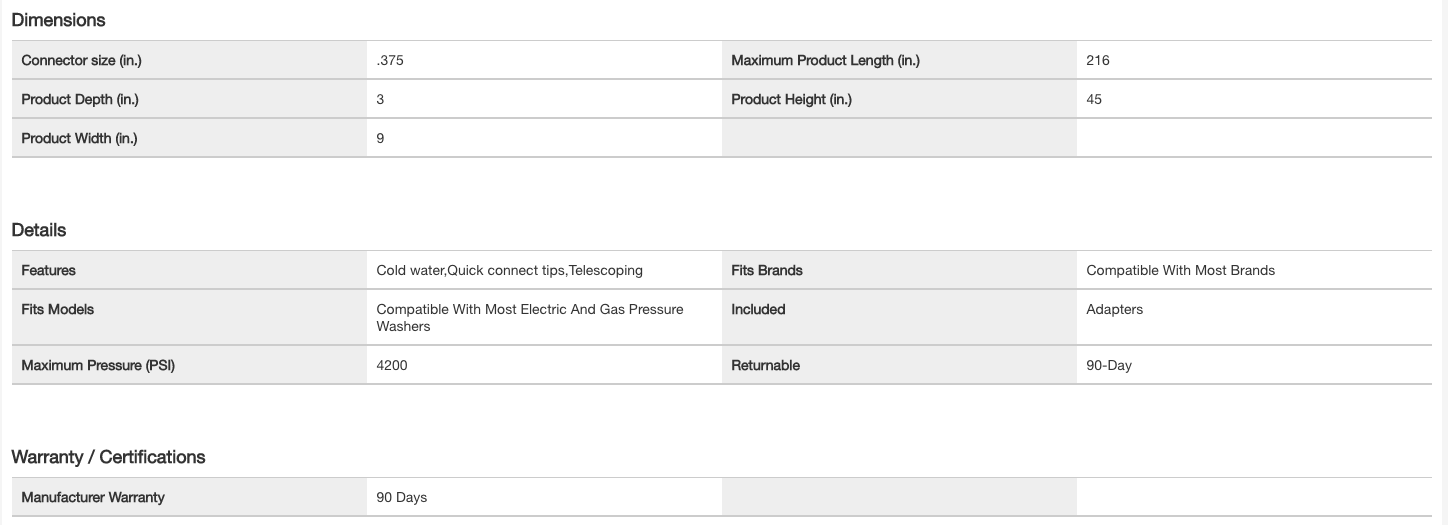The image size is (1448, 525).
Task: Select the Product Width (in.) label
Action: [79, 138]
